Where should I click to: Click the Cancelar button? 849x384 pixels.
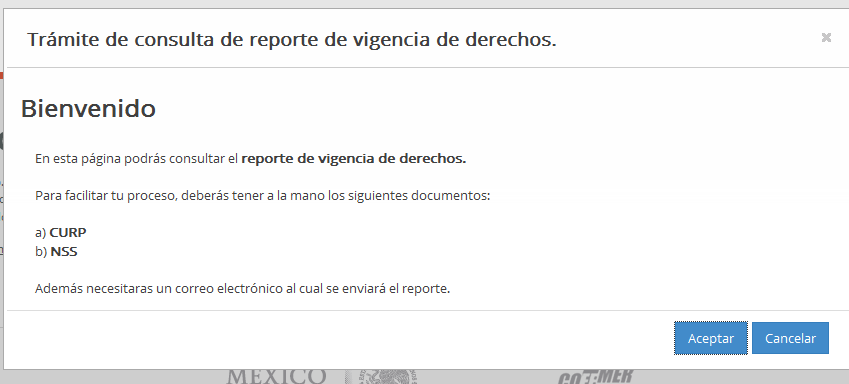point(790,338)
